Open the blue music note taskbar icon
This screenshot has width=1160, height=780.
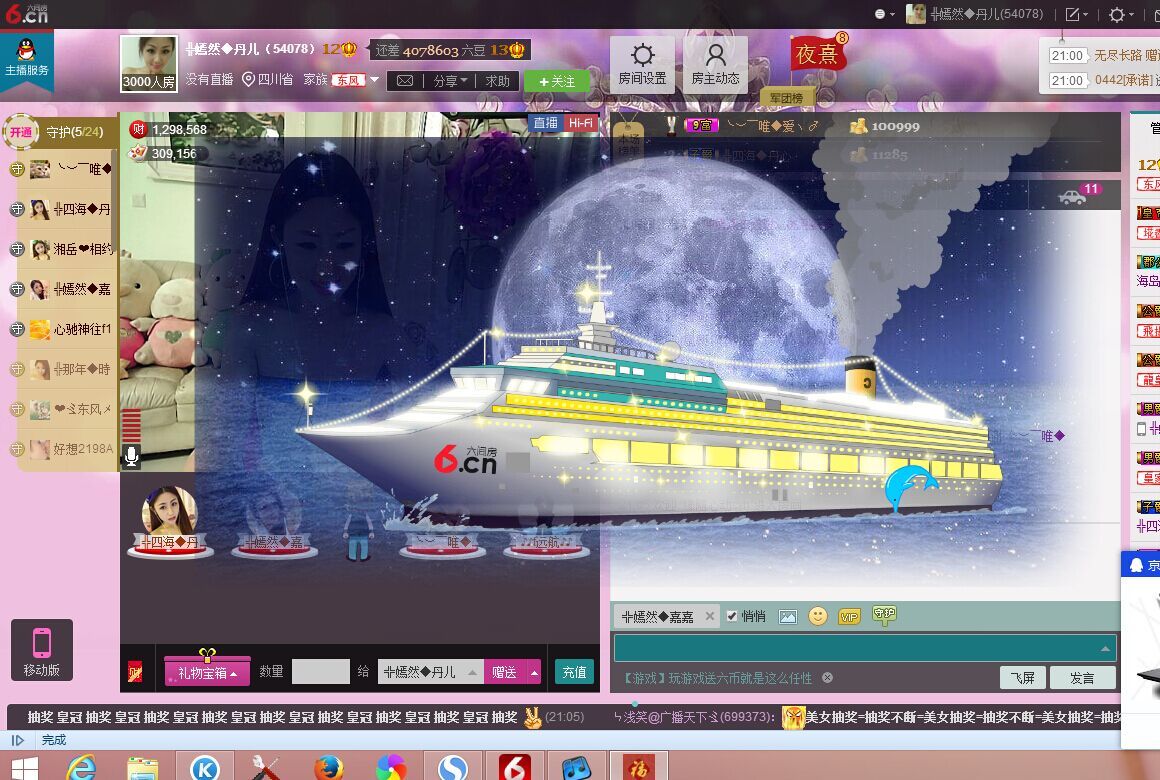pos(576,768)
